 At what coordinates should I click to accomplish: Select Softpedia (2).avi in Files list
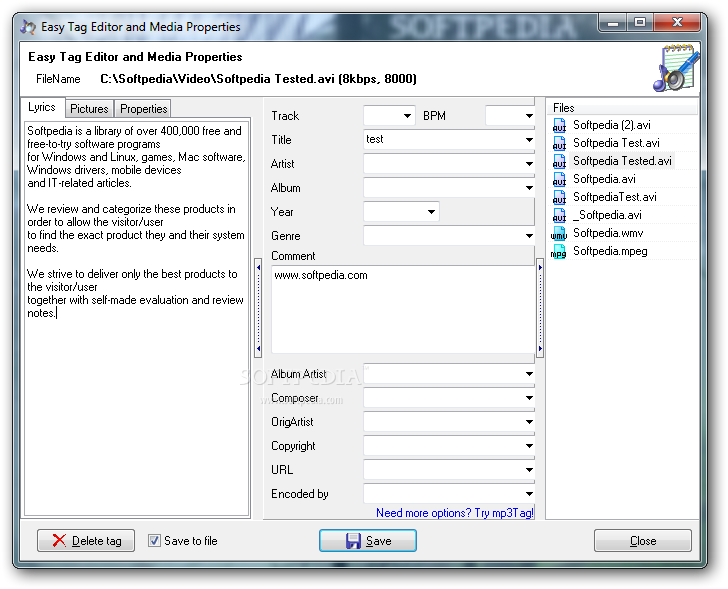[611, 125]
